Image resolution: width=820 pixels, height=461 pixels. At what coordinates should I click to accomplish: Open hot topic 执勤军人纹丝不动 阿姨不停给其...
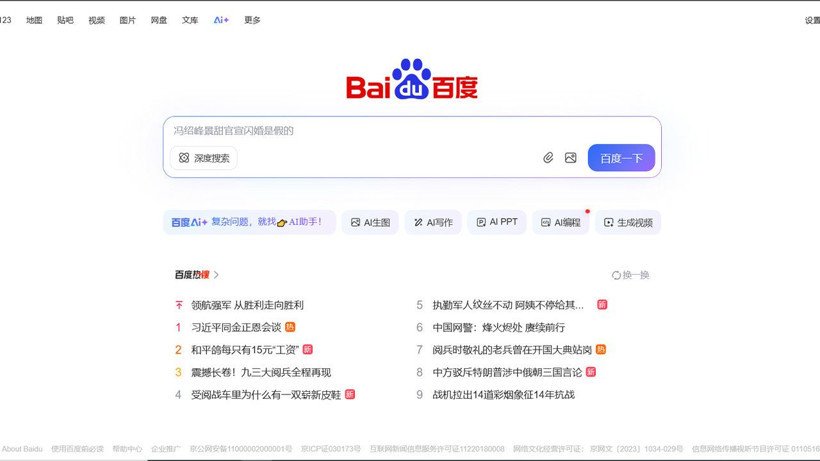(508, 305)
